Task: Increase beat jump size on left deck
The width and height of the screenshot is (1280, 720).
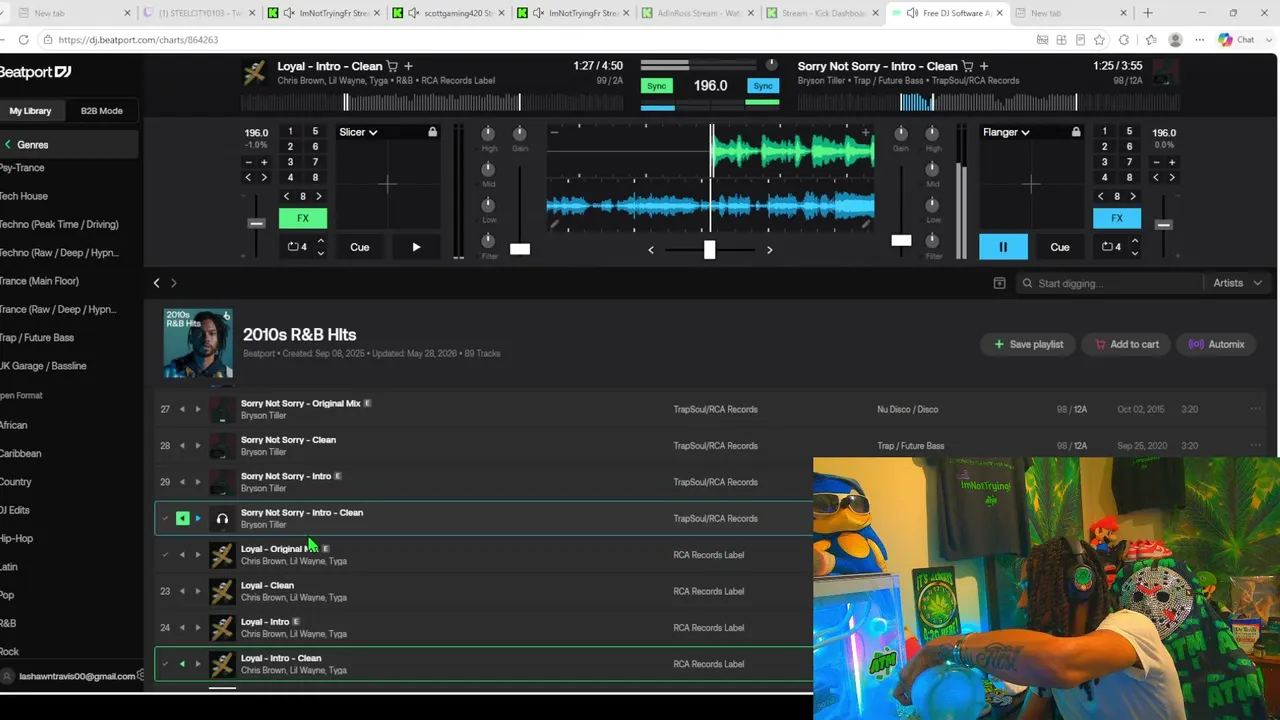Action: point(319,196)
